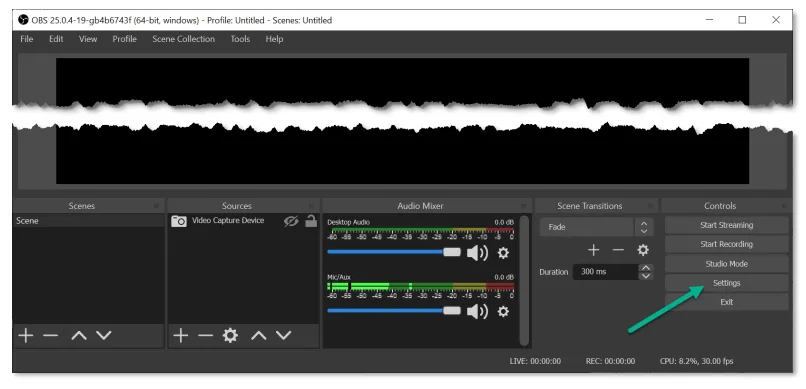The width and height of the screenshot is (806, 389).
Task: Pop out the Scenes dock
Action: click(156, 206)
